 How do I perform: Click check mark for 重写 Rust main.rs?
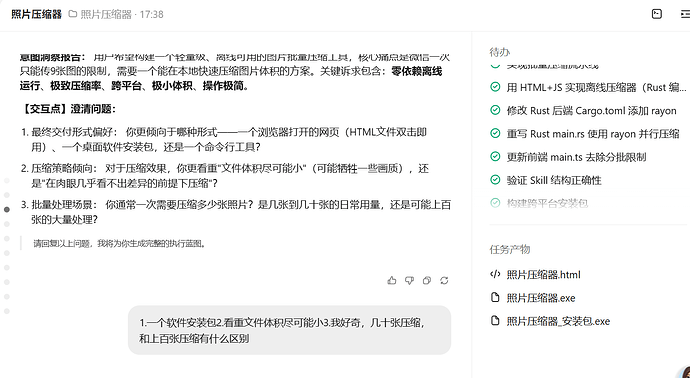tap(495, 133)
